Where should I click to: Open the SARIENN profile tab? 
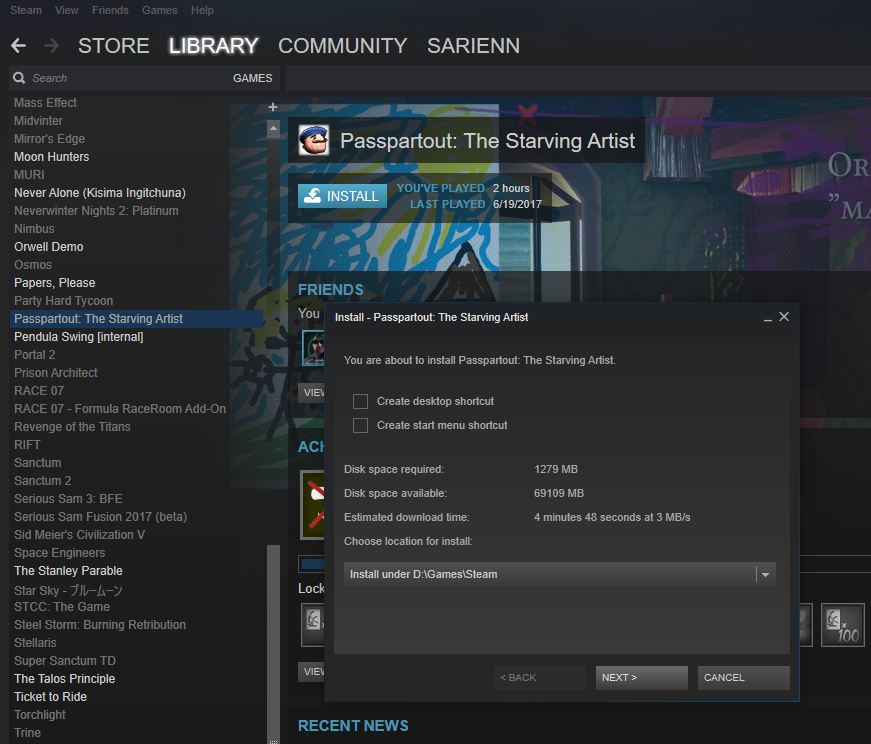pos(473,46)
